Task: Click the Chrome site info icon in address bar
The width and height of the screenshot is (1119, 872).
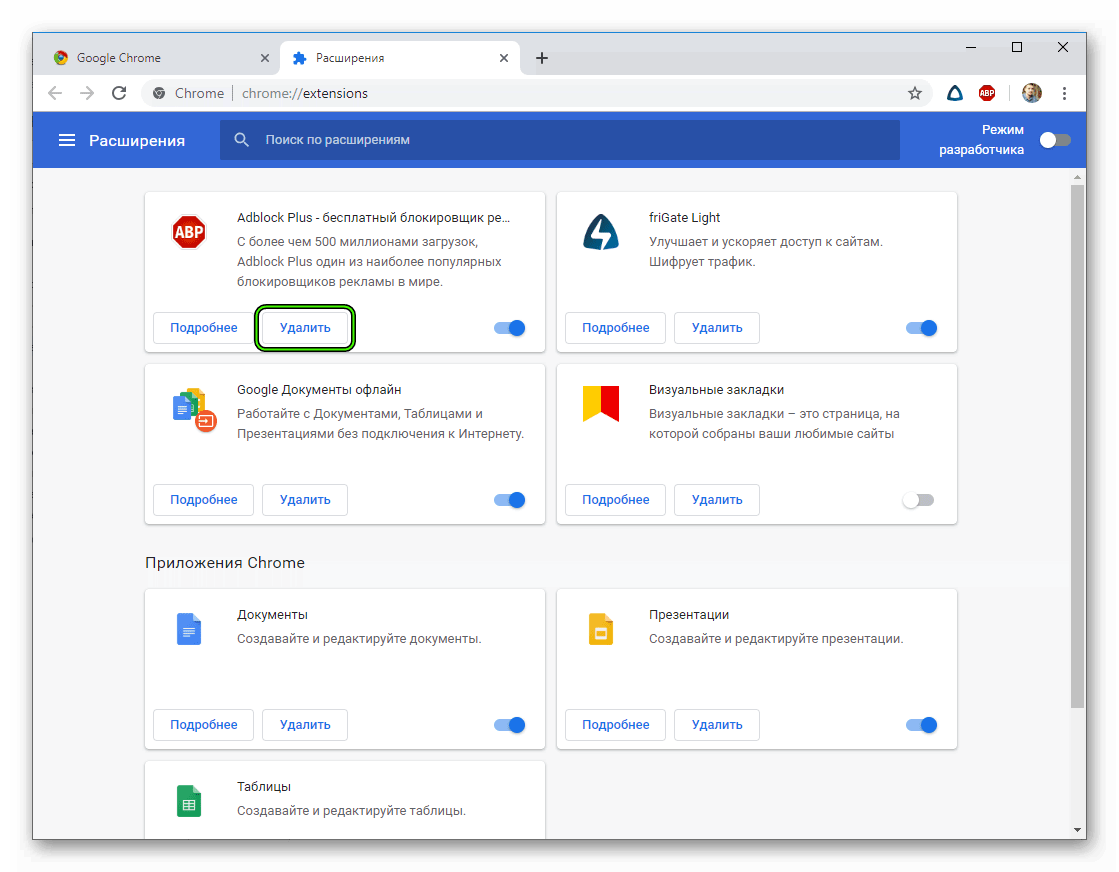Action: point(159,93)
